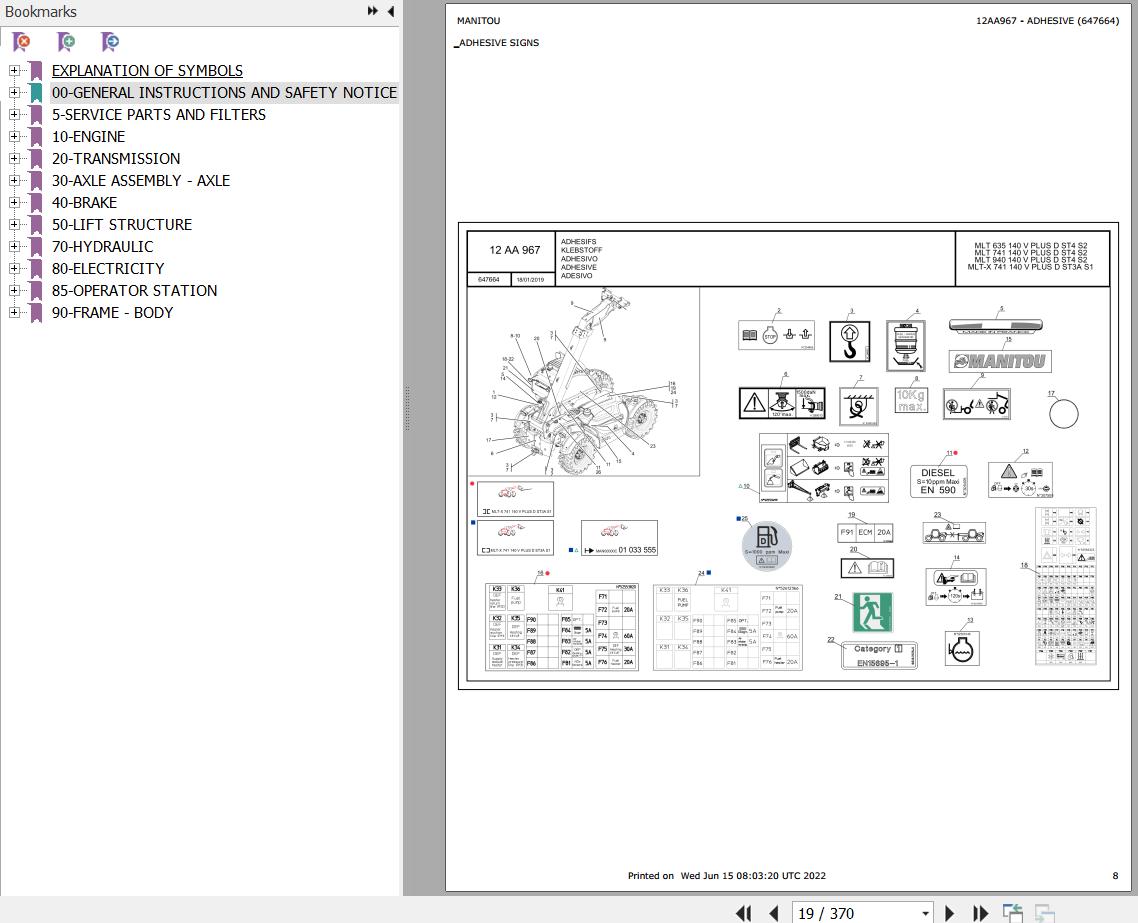The height and width of the screenshot is (923, 1138).
Task: Click the panel splitter grip handle
Action: pyautogui.click(x=407, y=409)
